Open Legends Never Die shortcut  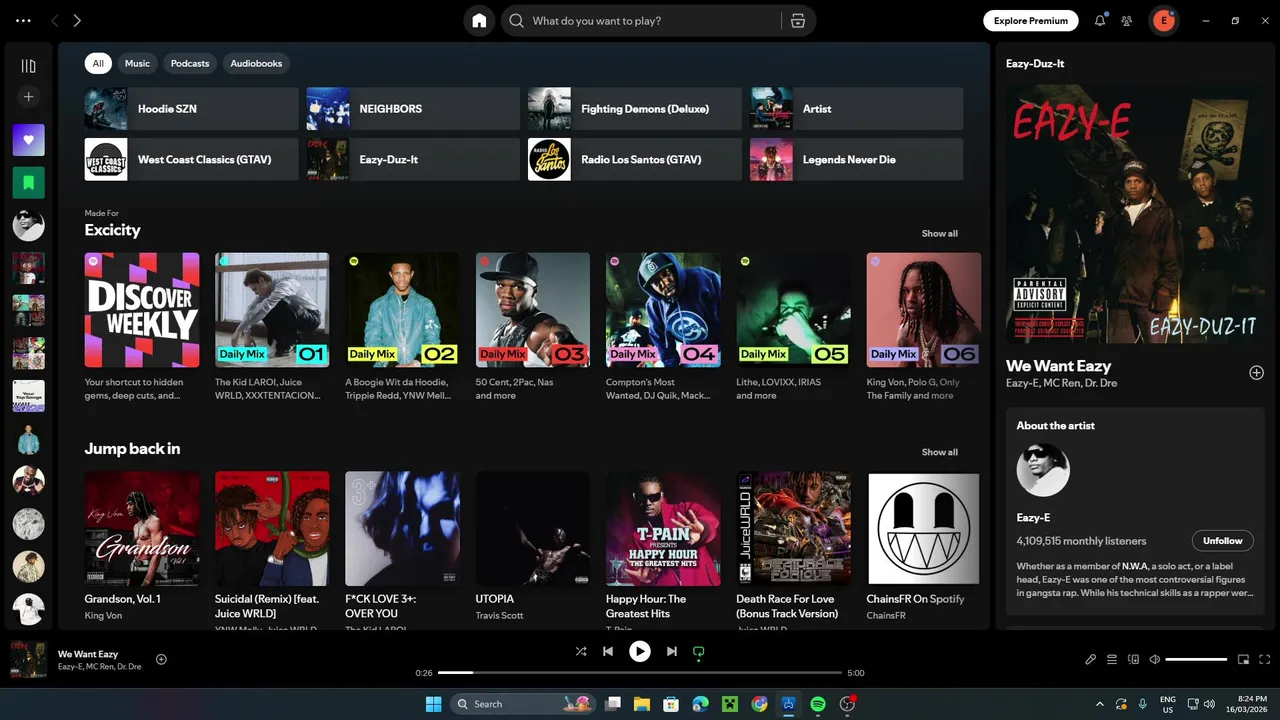click(x=857, y=159)
